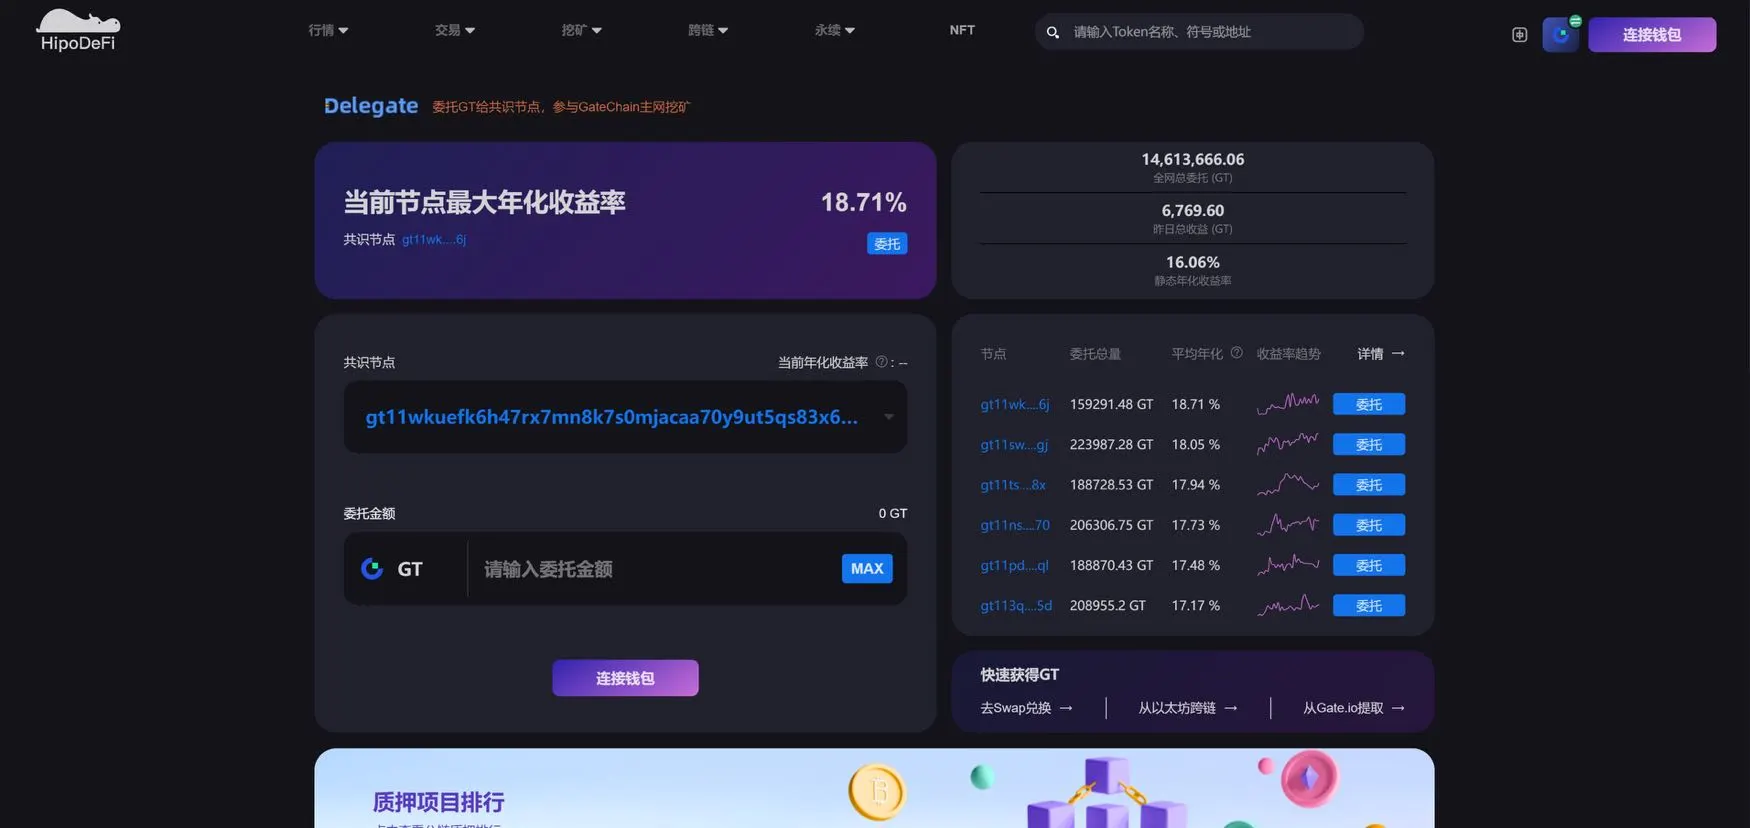Select the 208955.2 GT table cell

pyautogui.click(x=1108, y=605)
